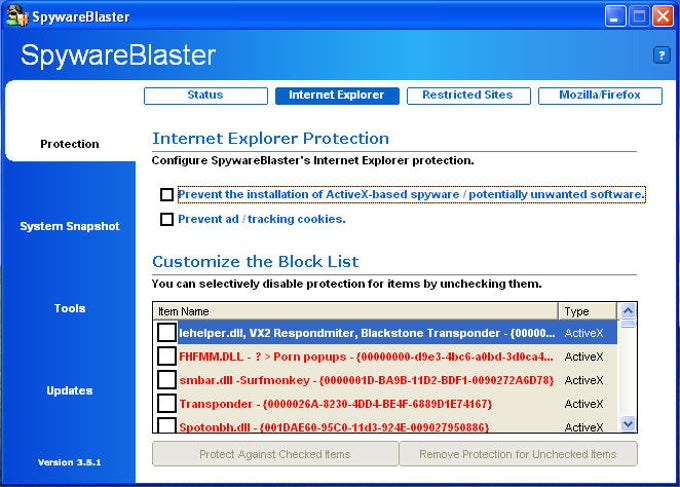Check the lehelper.dll VX2 Respondmiter item

pos(167,333)
